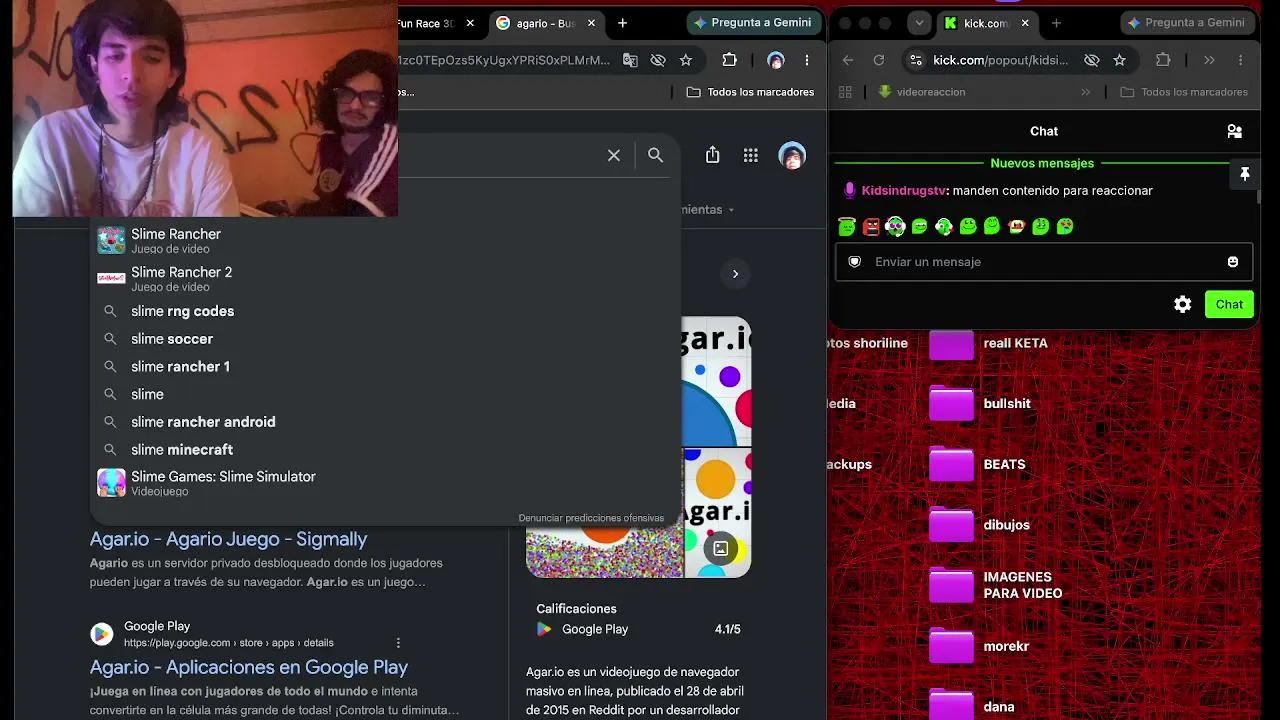Open the Kick chat user list icon
Image resolution: width=1280 pixels, height=720 pixels.
tap(1234, 131)
